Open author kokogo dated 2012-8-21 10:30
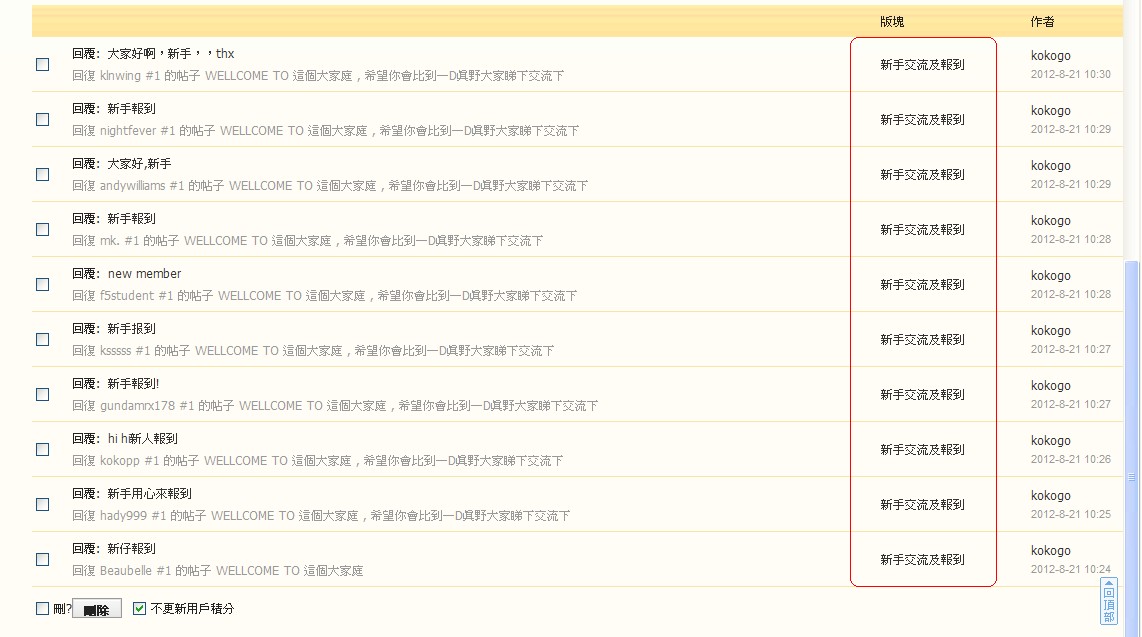 1050,55
